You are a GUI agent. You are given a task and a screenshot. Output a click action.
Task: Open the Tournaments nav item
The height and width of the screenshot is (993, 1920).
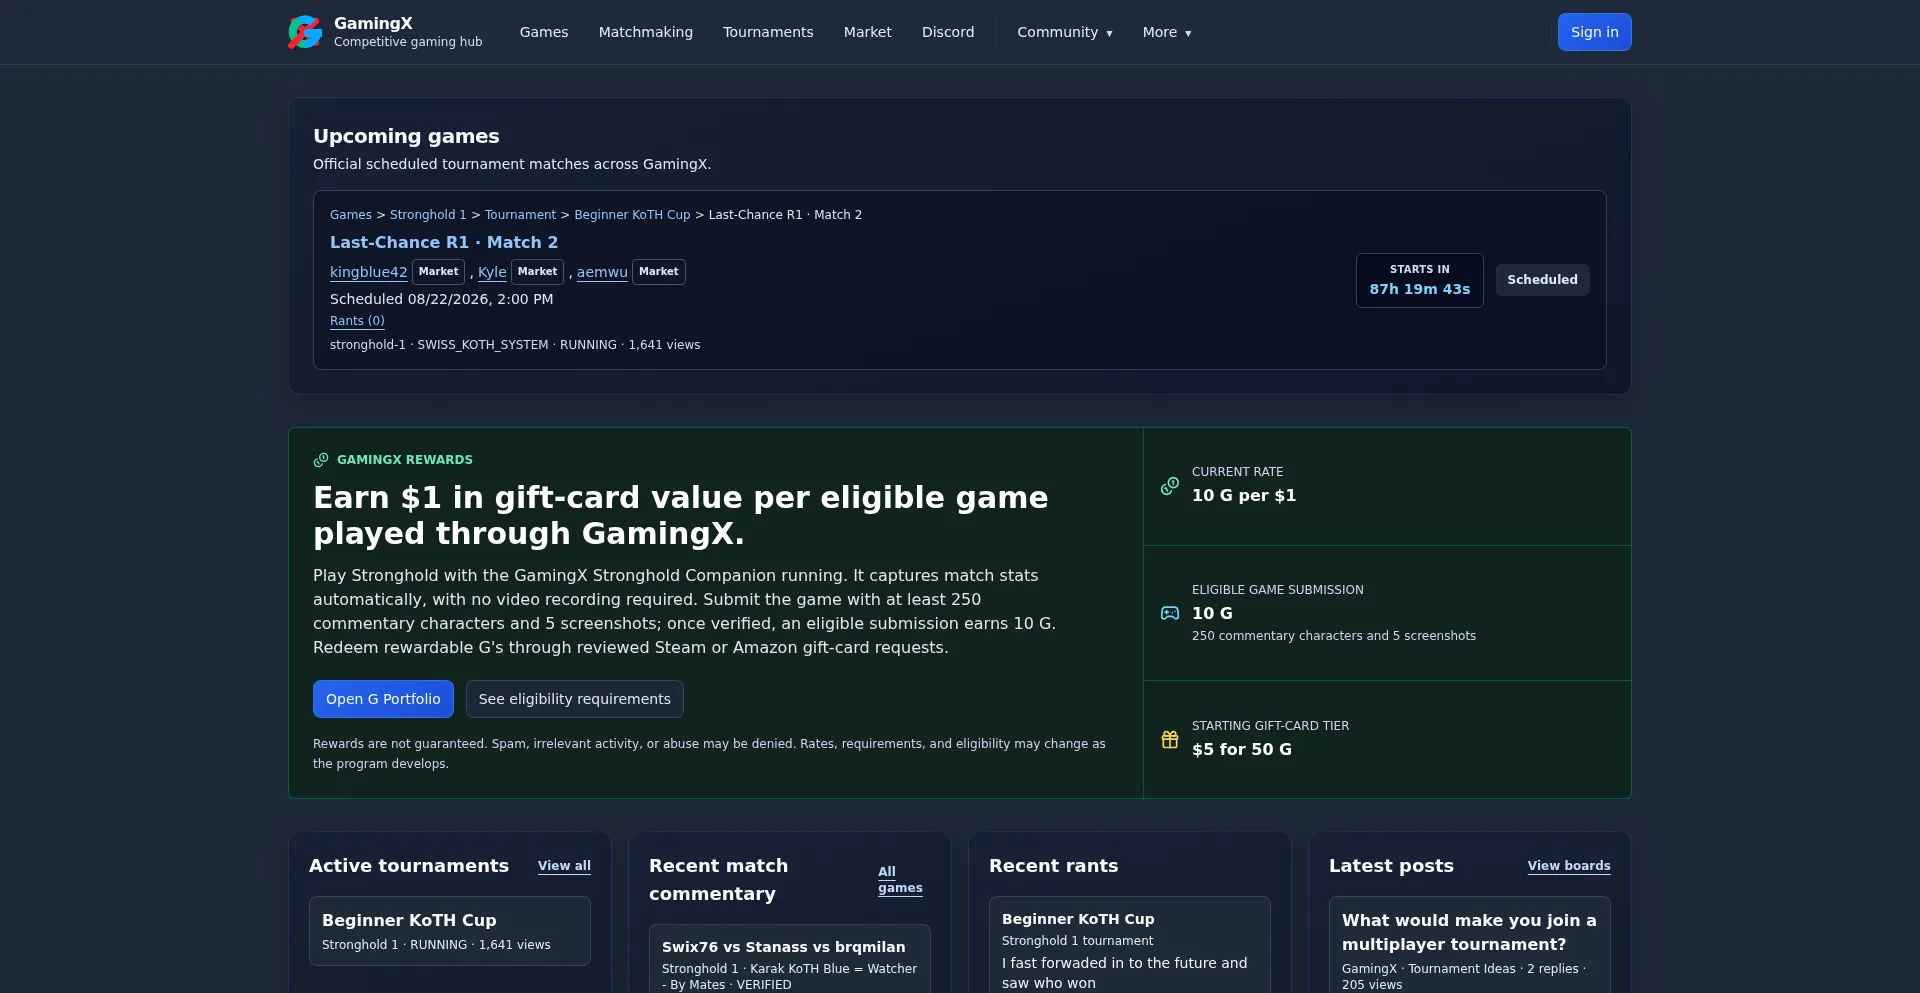pyautogui.click(x=768, y=32)
